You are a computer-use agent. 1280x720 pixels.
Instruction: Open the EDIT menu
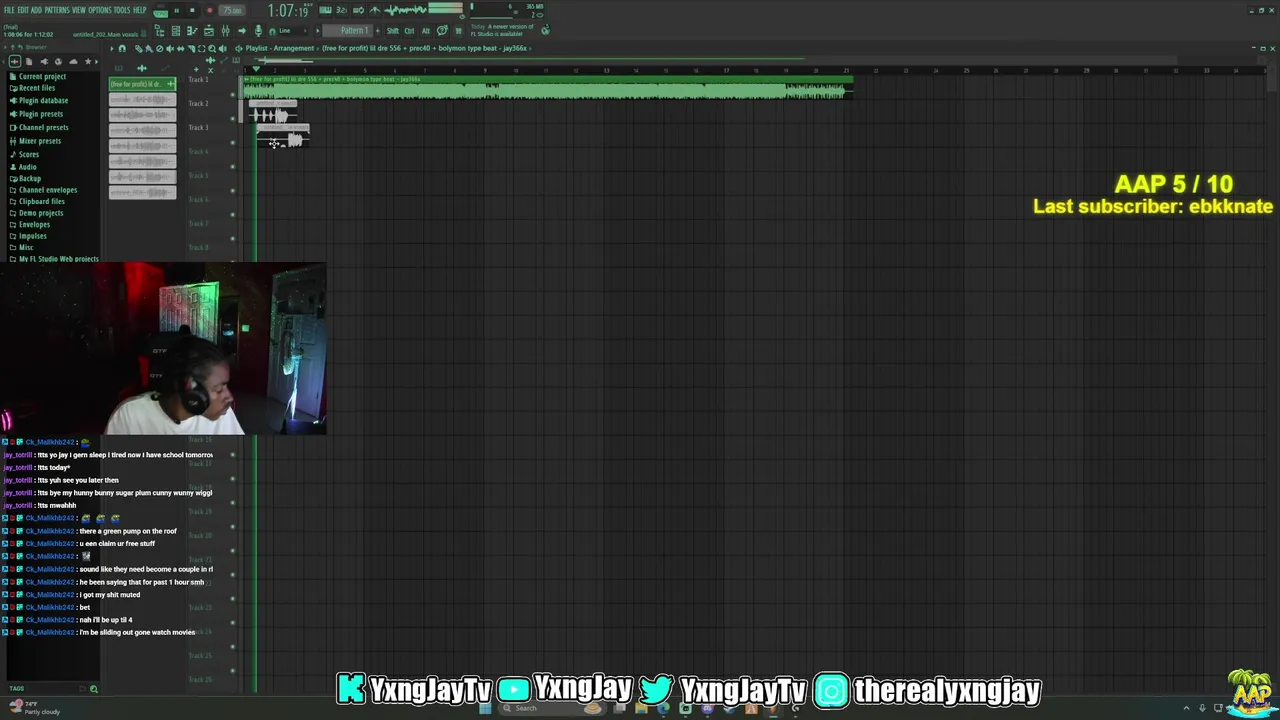(x=22, y=10)
